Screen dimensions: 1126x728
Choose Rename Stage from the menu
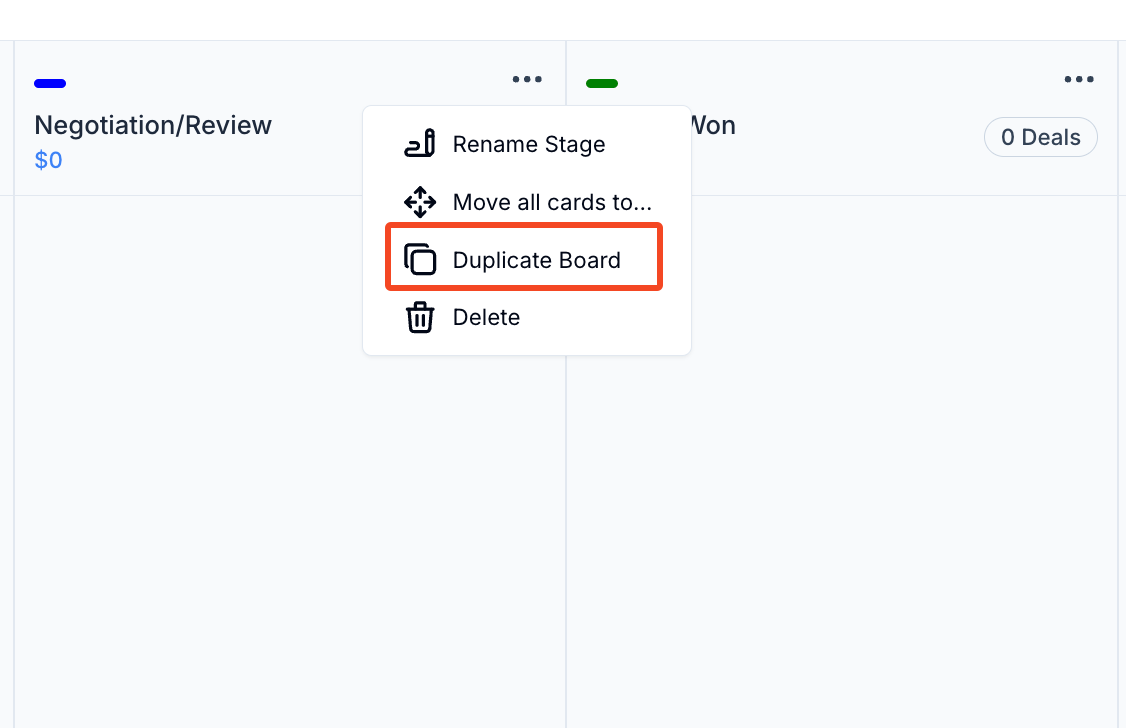point(529,144)
